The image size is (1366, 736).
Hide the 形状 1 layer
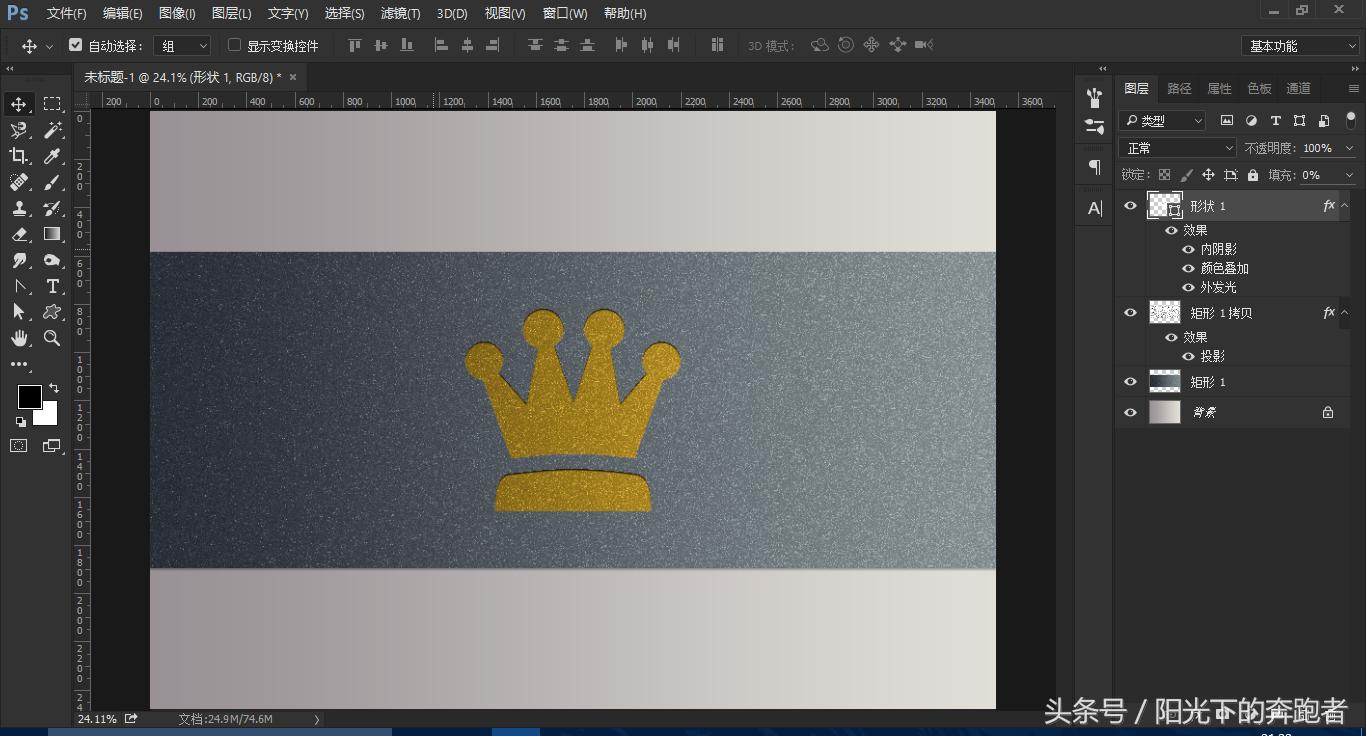point(1130,206)
